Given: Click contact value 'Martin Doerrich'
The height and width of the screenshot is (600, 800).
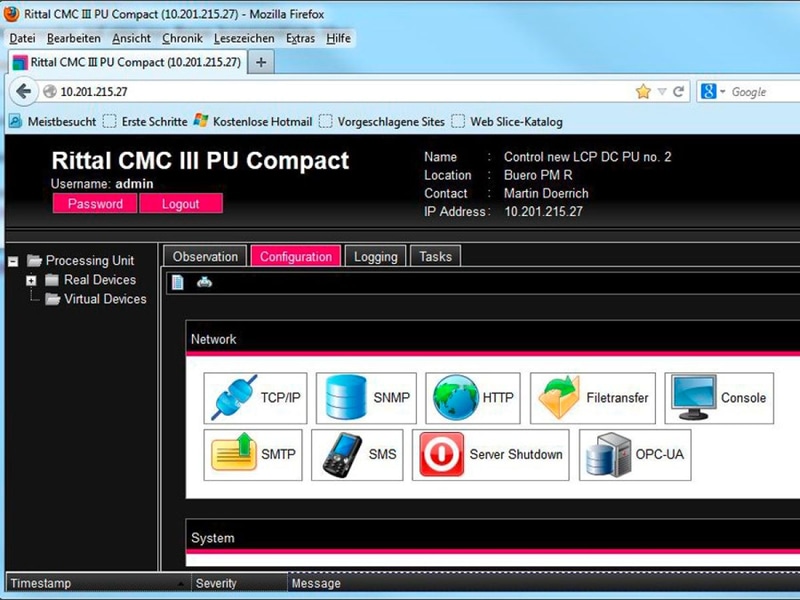Looking at the screenshot, I should tap(546, 193).
